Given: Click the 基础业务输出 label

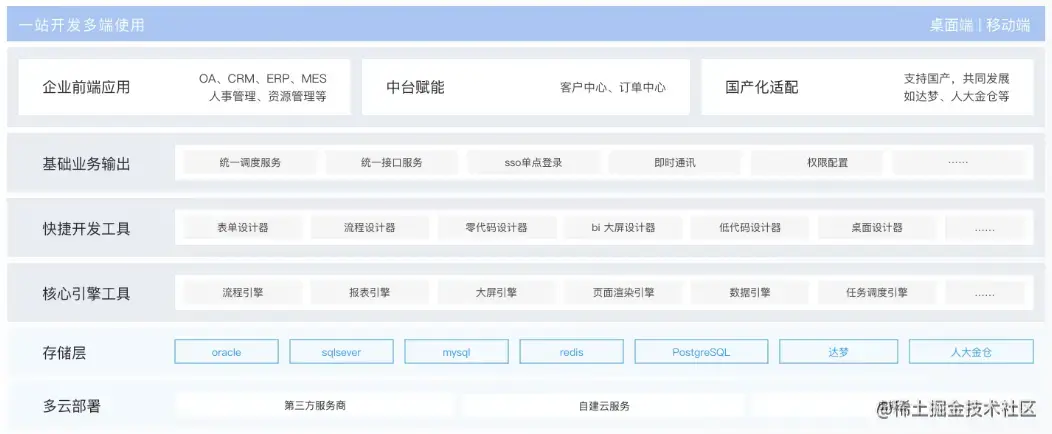Looking at the screenshot, I should click(86, 164).
